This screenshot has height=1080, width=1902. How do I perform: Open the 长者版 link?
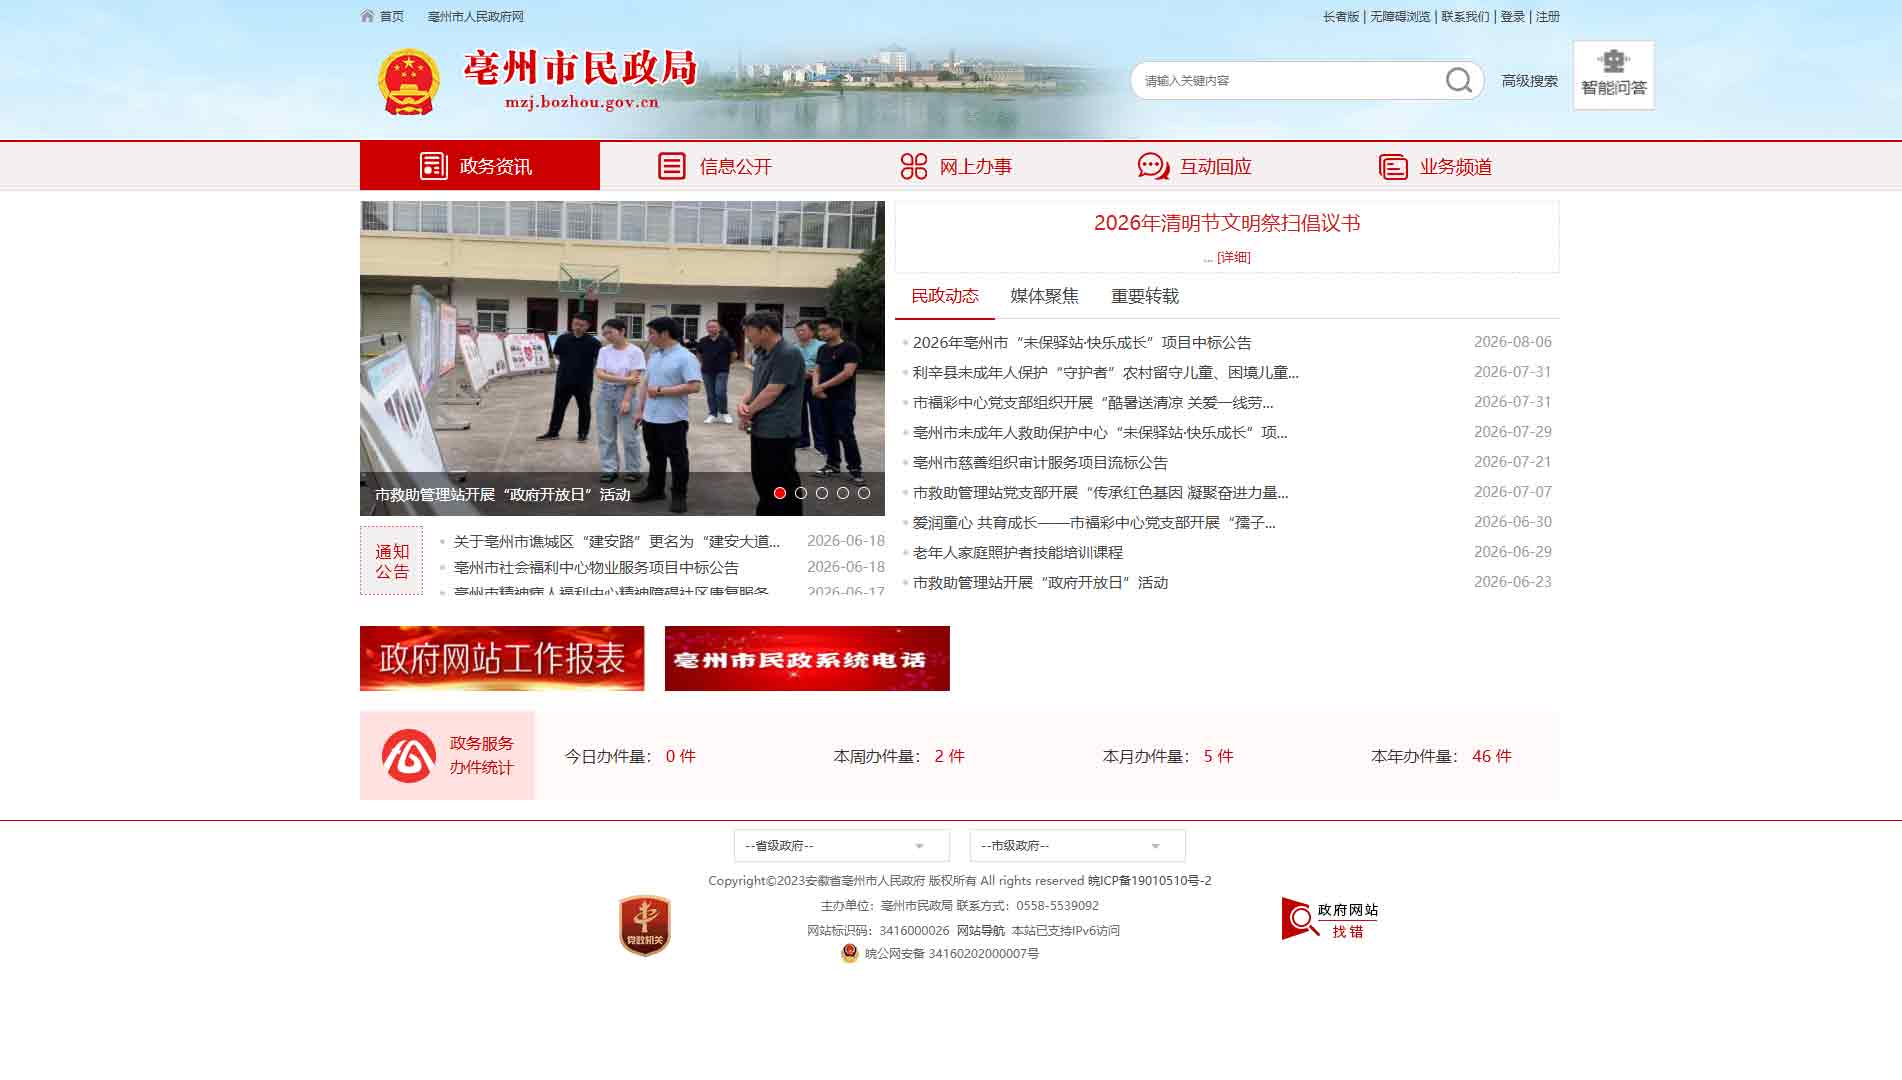(x=1341, y=16)
